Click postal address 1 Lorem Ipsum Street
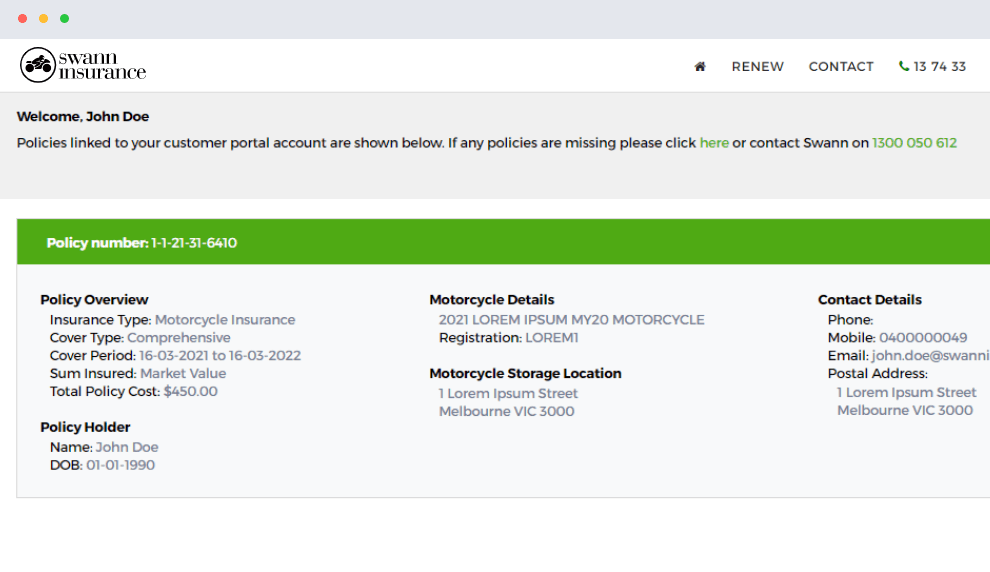 [x=907, y=392]
